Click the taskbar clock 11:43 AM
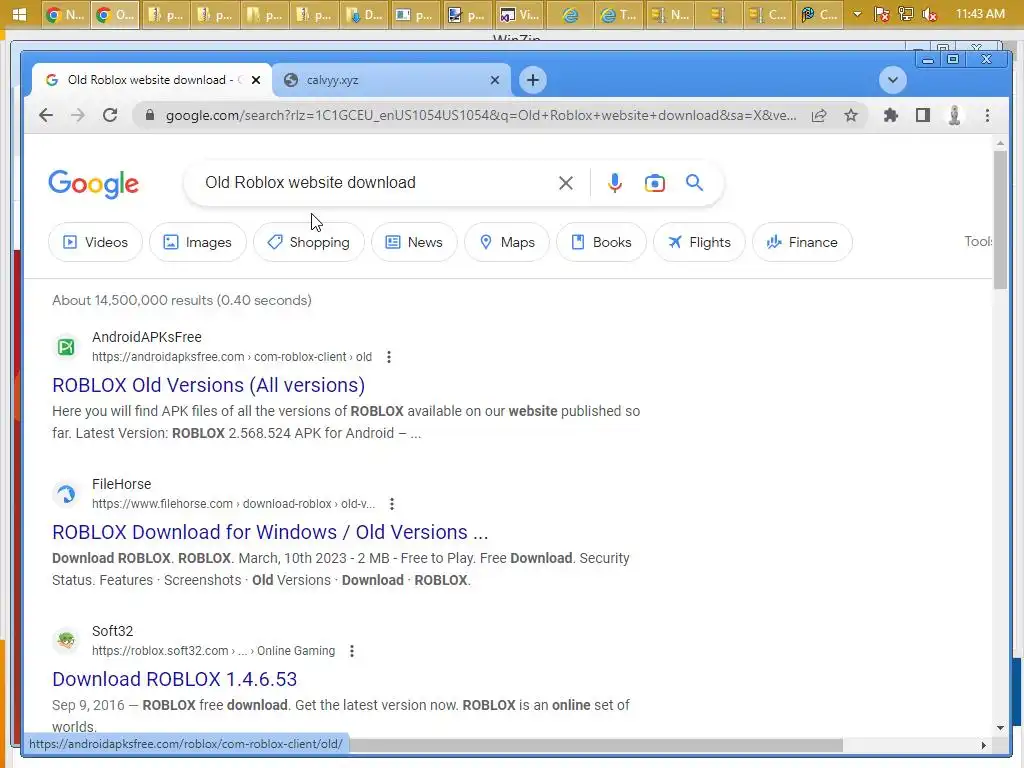The width and height of the screenshot is (1024, 768). click(980, 14)
